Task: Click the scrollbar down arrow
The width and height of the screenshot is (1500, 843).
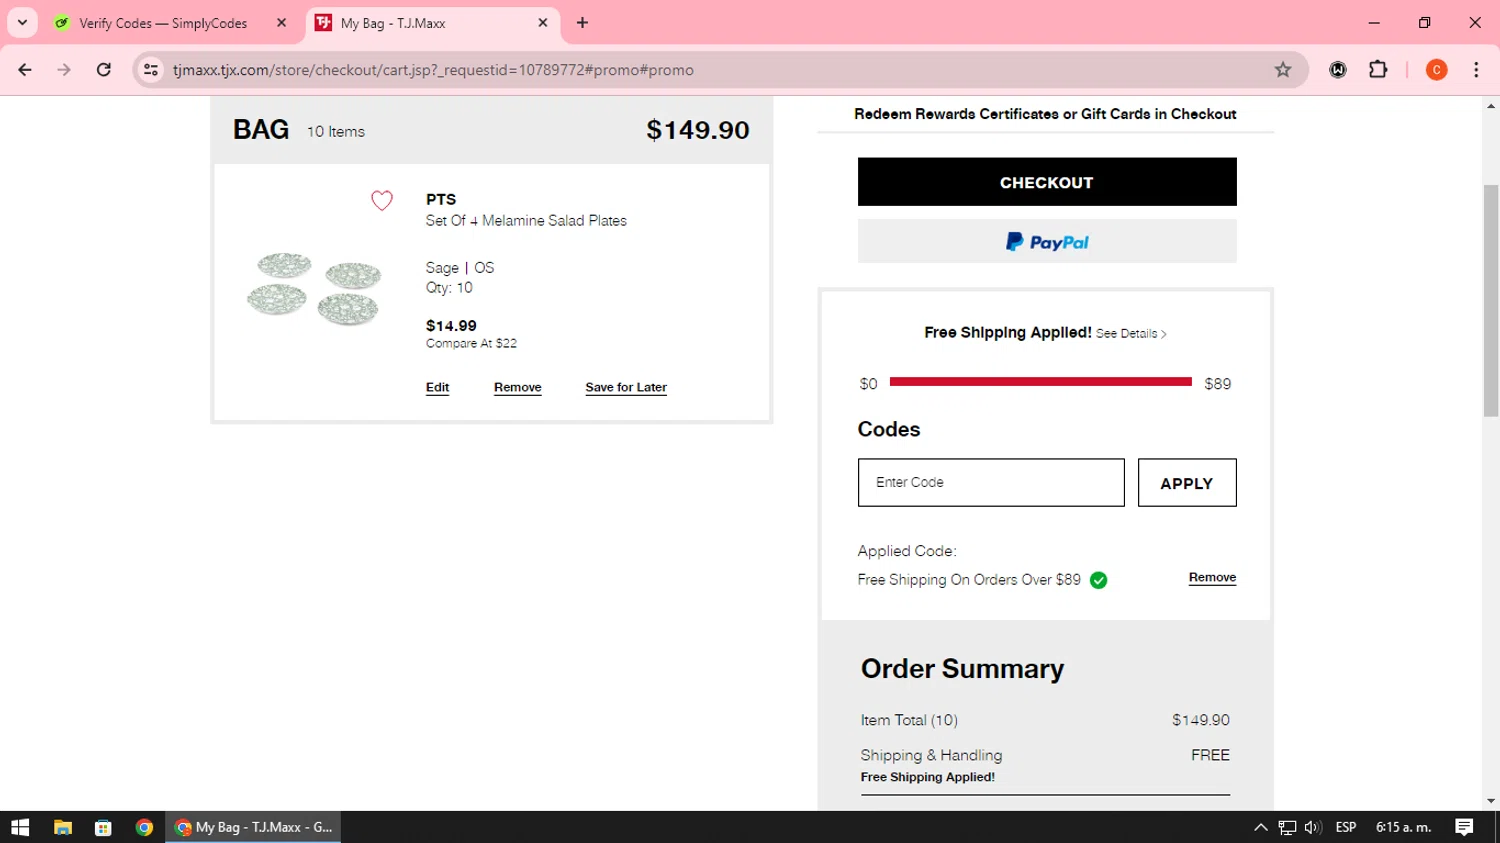Action: pos(1491,801)
